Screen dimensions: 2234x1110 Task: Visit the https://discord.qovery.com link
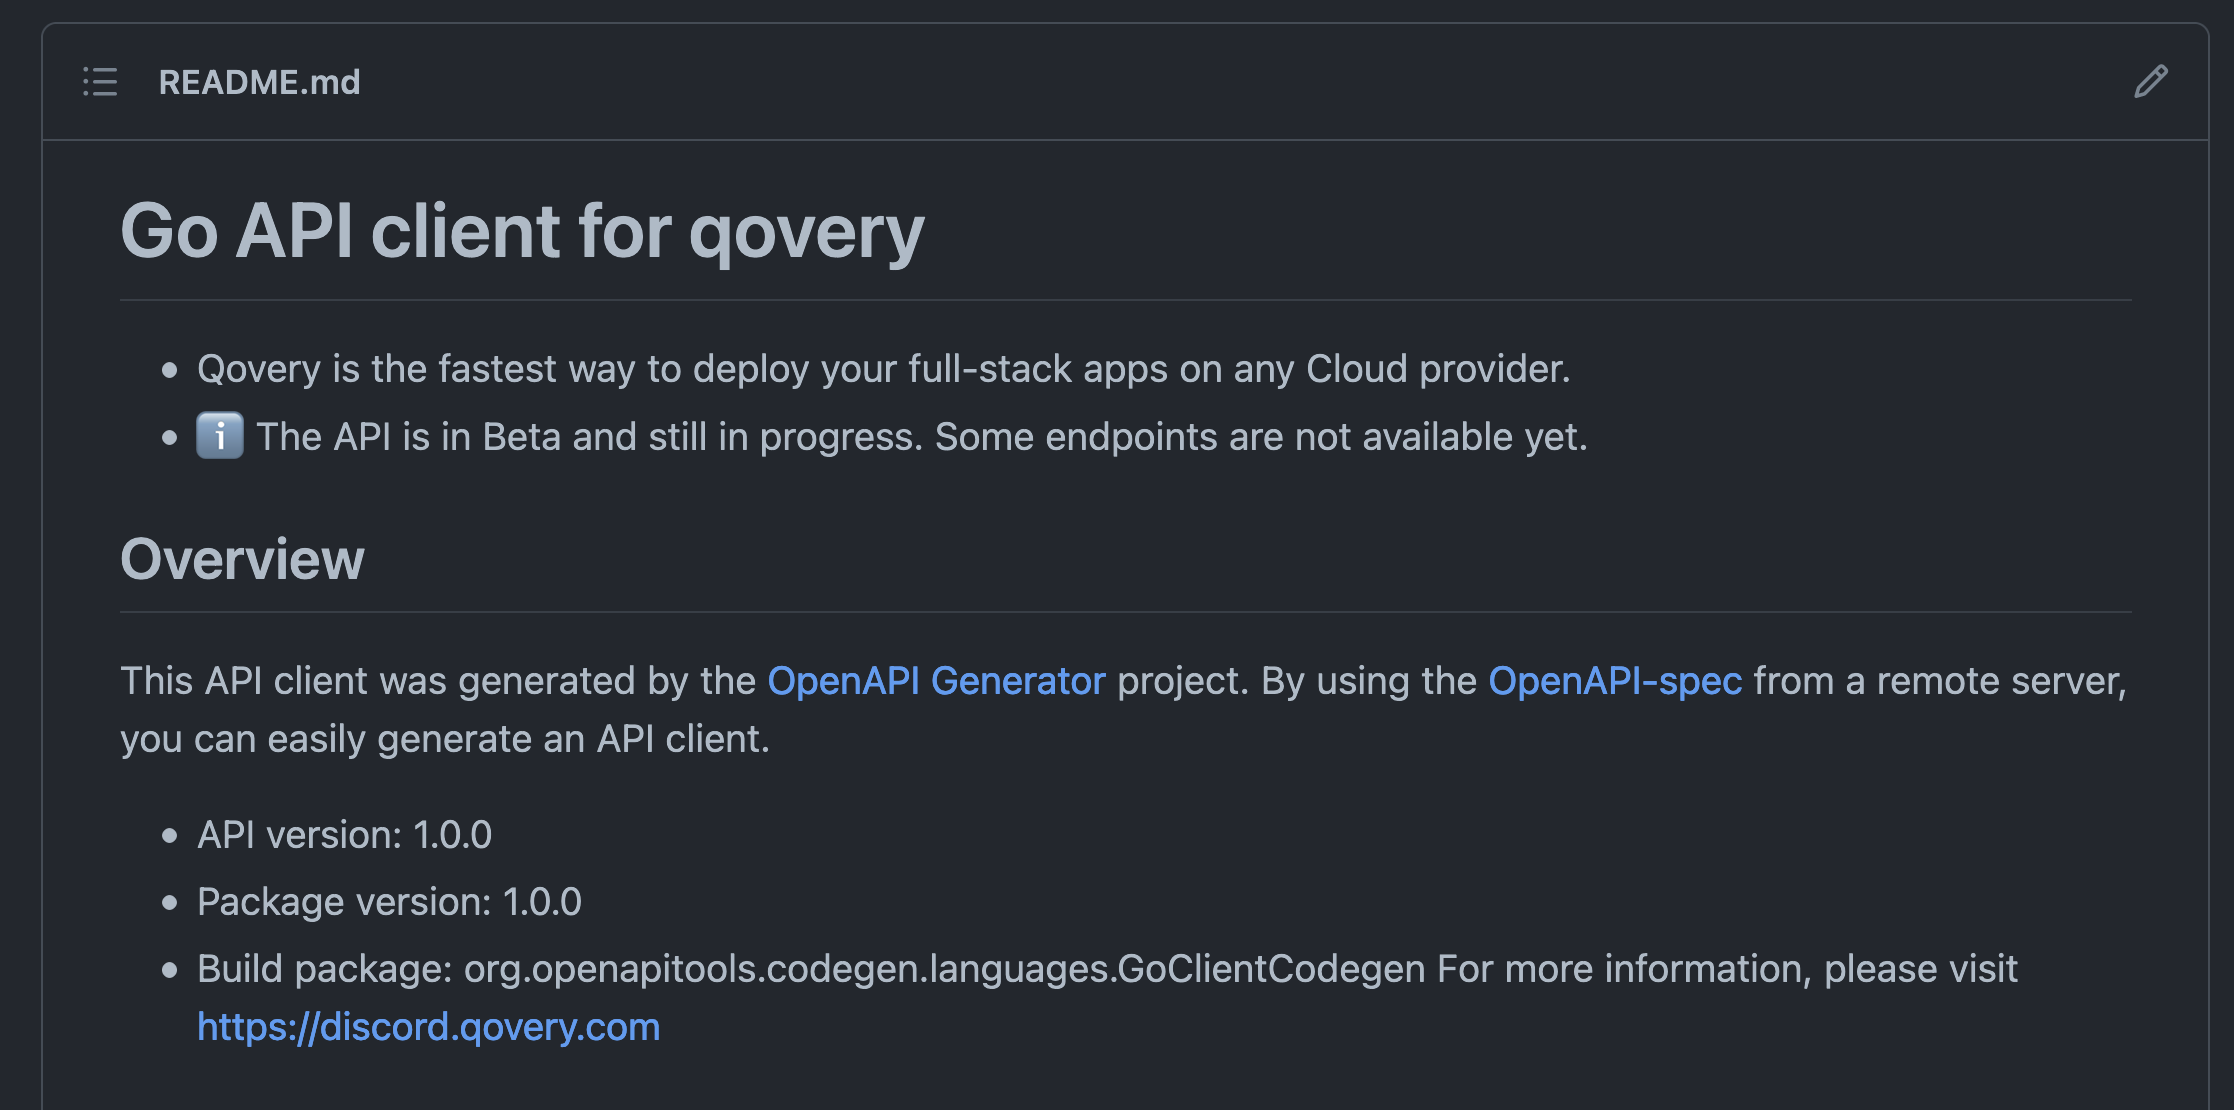[428, 1027]
